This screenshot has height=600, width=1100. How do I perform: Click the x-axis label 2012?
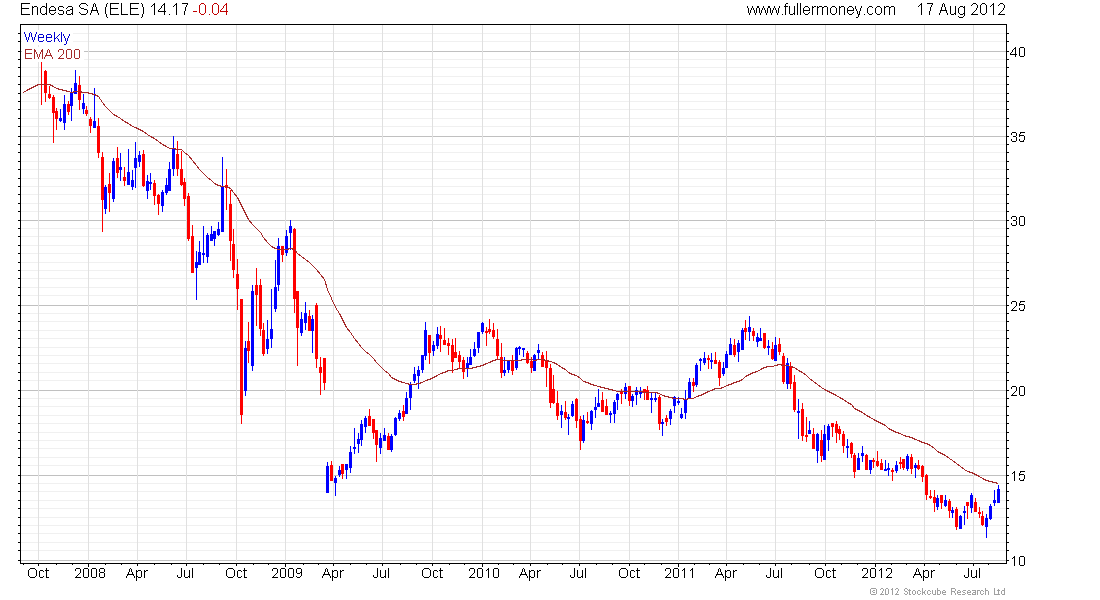[x=876, y=573]
